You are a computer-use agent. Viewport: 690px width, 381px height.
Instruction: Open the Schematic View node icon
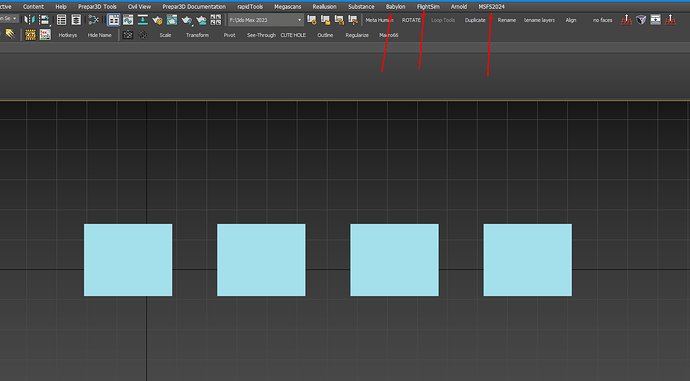(93, 20)
